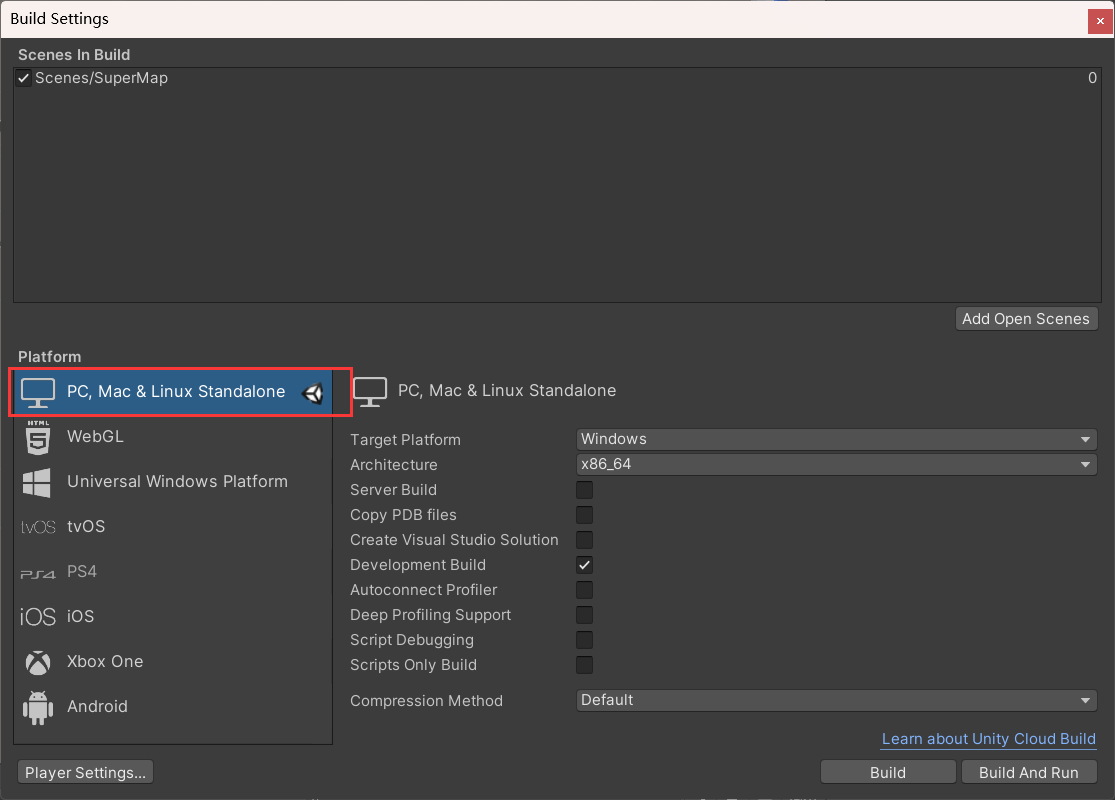Image resolution: width=1115 pixels, height=800 pixels.
Task: Click Add Open Scenes button
Action: tap(1026, 319)
